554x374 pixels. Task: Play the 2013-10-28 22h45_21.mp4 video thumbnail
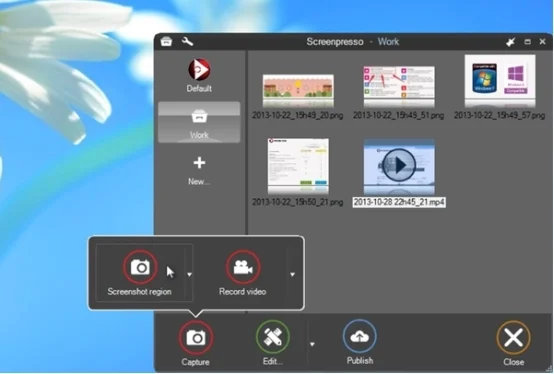399,165
